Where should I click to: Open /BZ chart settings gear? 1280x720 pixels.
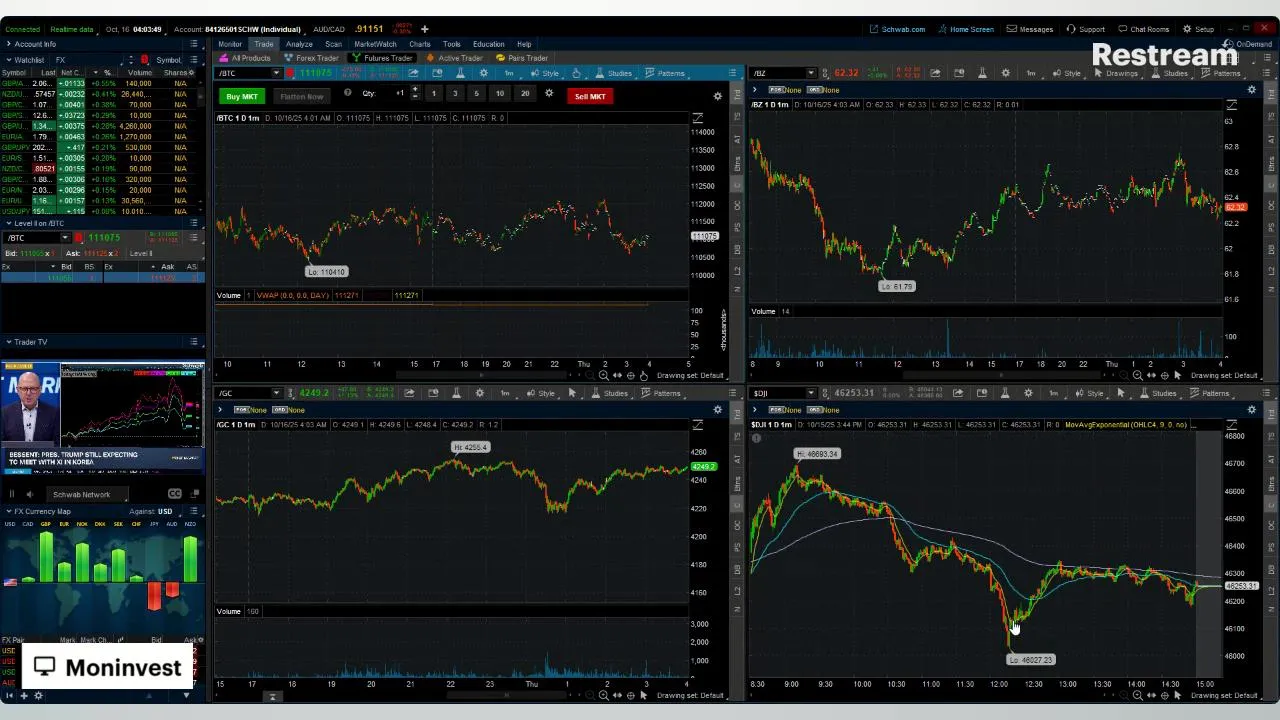1005,73
